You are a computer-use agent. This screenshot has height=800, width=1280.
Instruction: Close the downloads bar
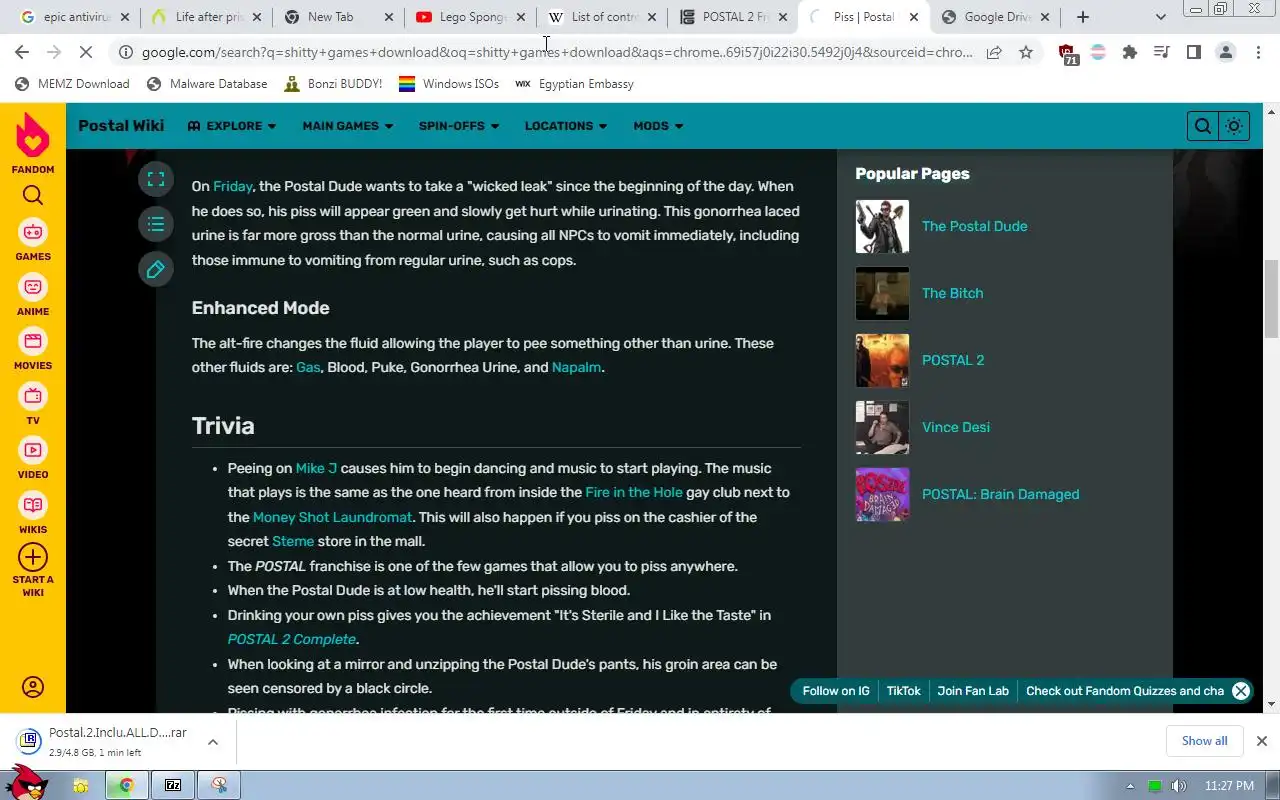[1261, 741]
